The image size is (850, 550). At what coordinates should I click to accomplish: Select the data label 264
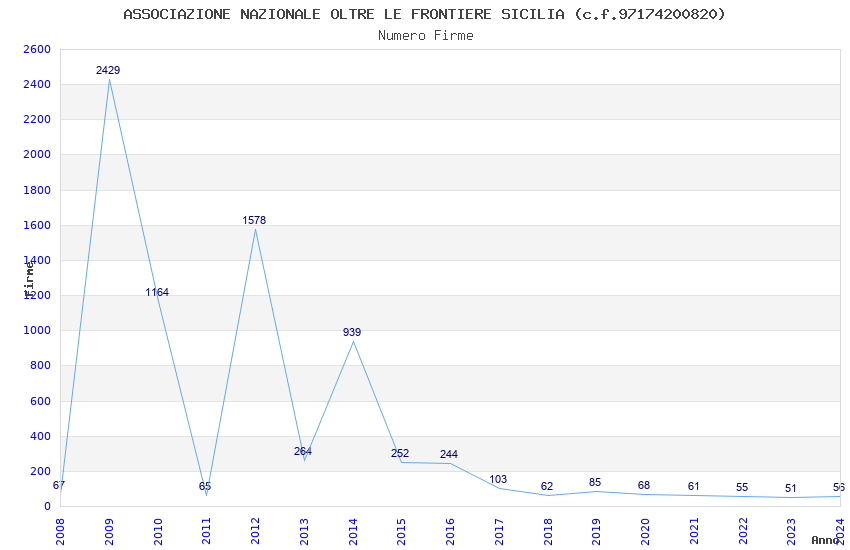point(303,451)
